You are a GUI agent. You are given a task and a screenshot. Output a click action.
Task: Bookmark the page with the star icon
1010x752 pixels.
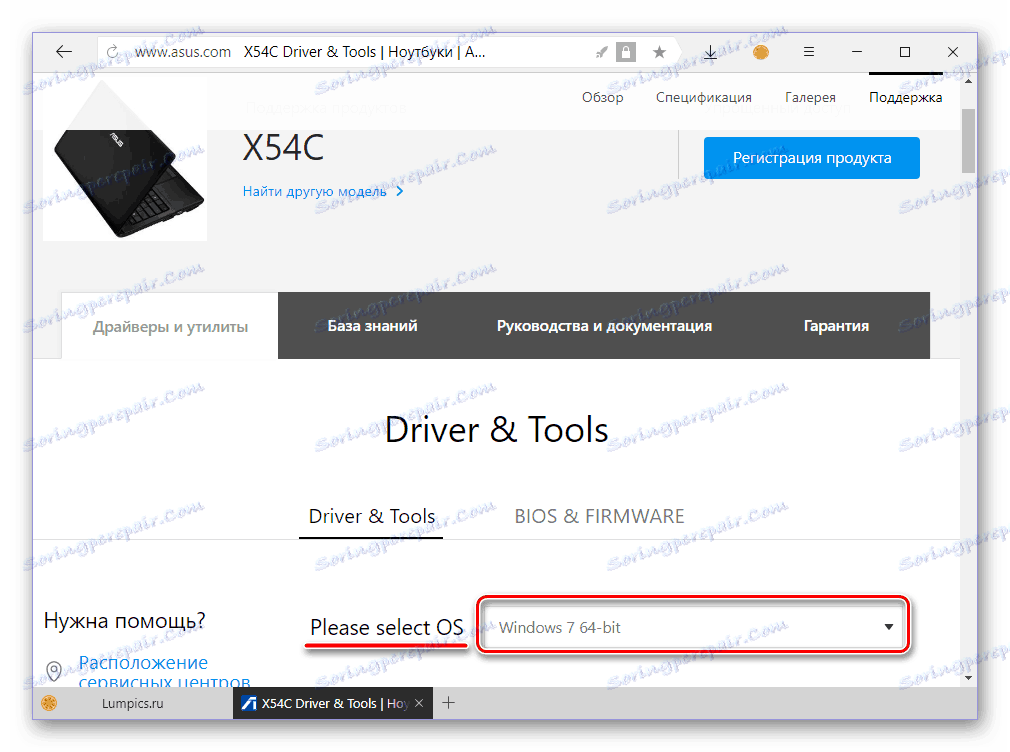(x=659, y=52)
